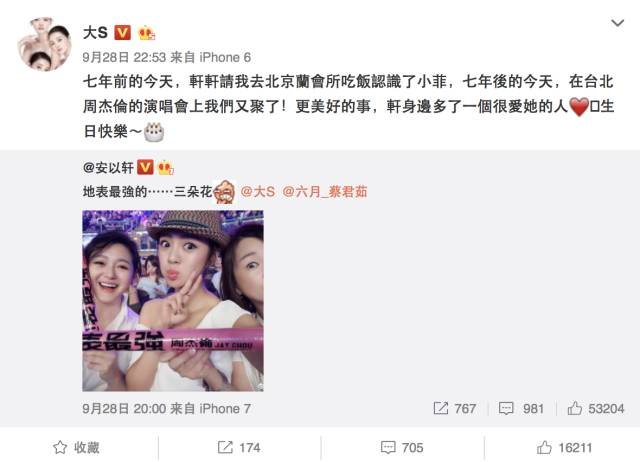The image size is (640, 462).
Task: Enlarge the concert selfie photo thumbnail
Action: pyautogui.click(x=173, y=301)
